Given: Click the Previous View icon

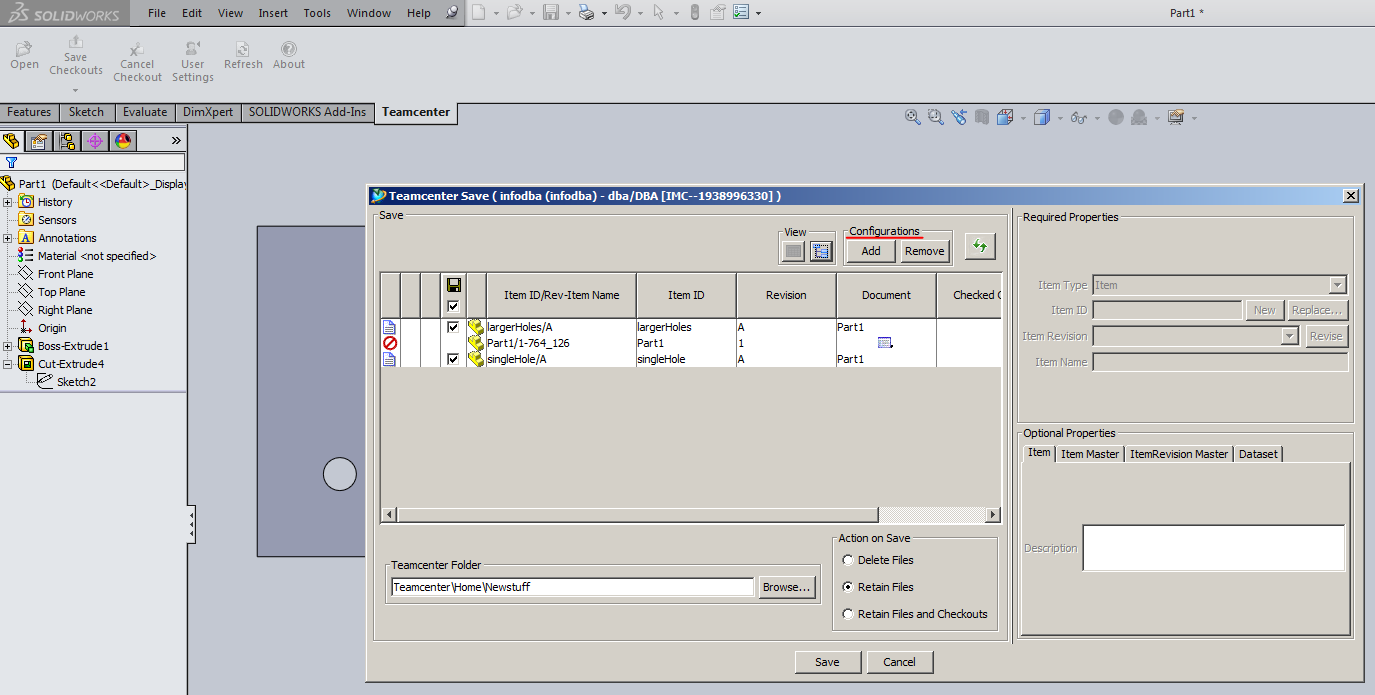Looking at the screenshot, I should 960,117.
